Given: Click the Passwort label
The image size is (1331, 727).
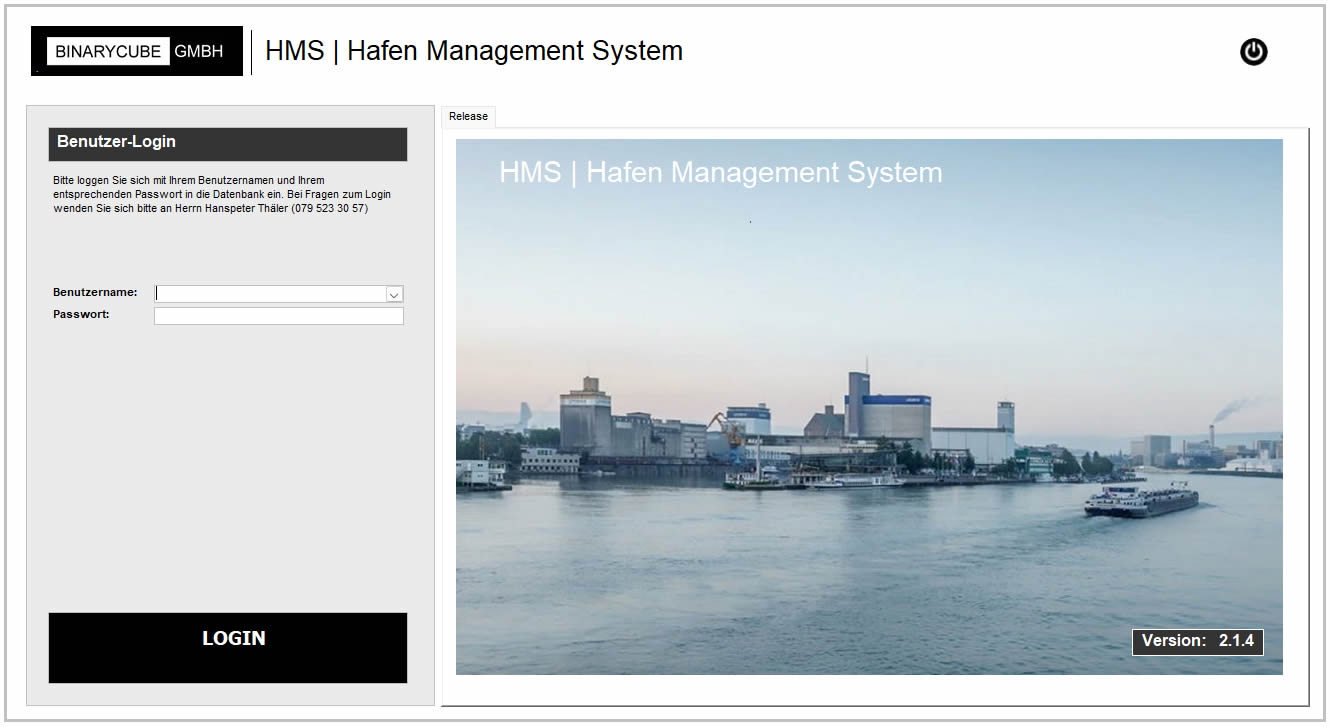Looking at the screenshot, I should click(81, 314).
